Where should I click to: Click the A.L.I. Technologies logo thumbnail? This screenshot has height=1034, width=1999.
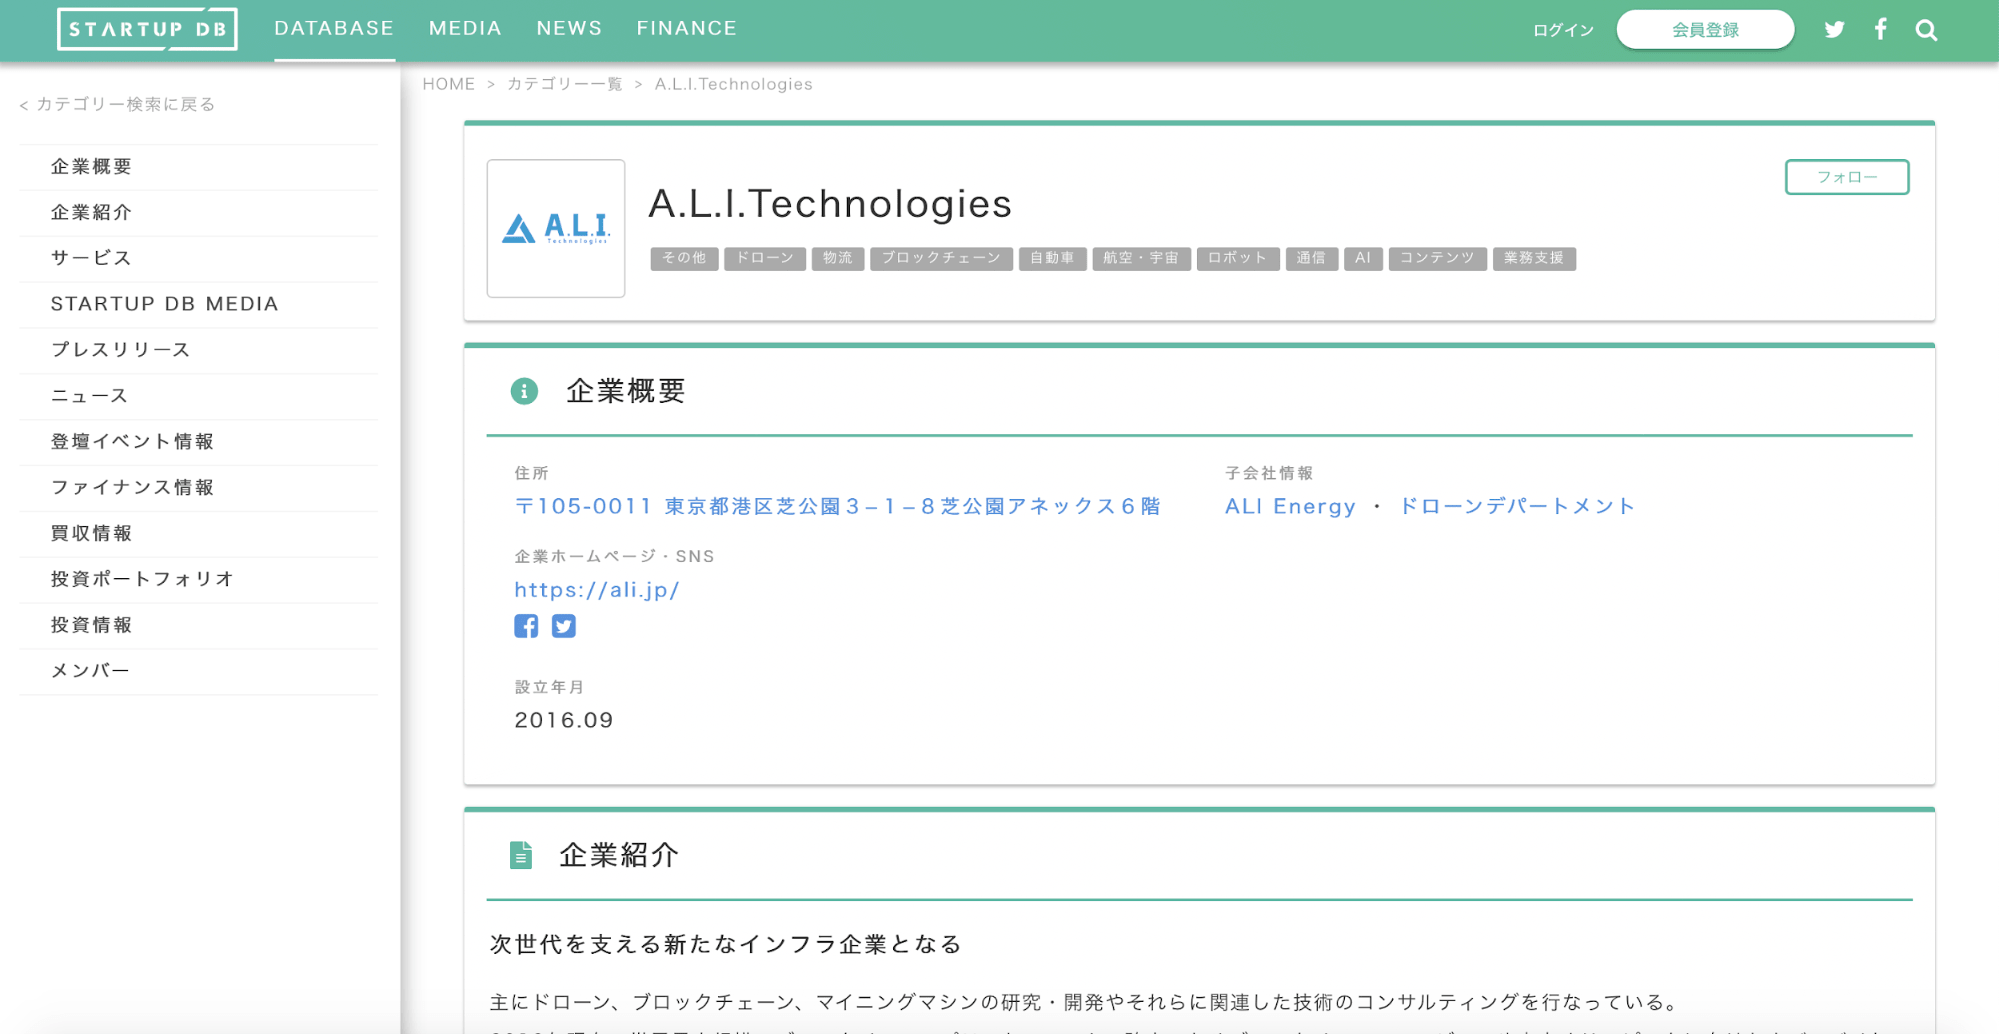coord(556,228)
